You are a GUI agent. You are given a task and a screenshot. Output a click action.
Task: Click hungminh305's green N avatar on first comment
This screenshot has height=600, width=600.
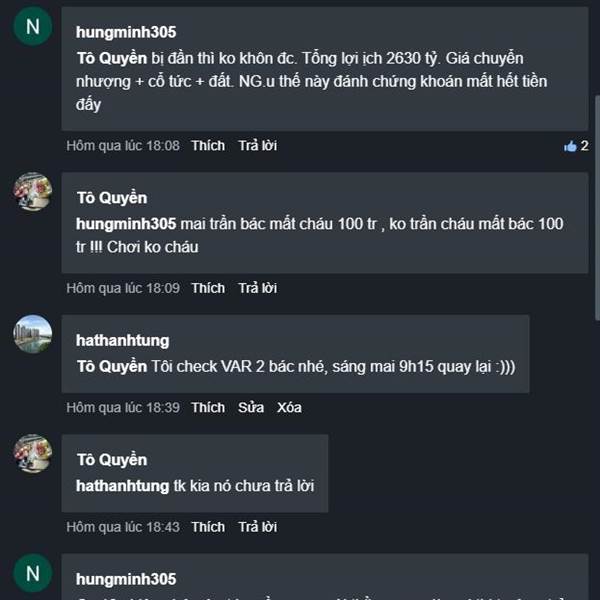pyautogui.click(x=32, y=27)
